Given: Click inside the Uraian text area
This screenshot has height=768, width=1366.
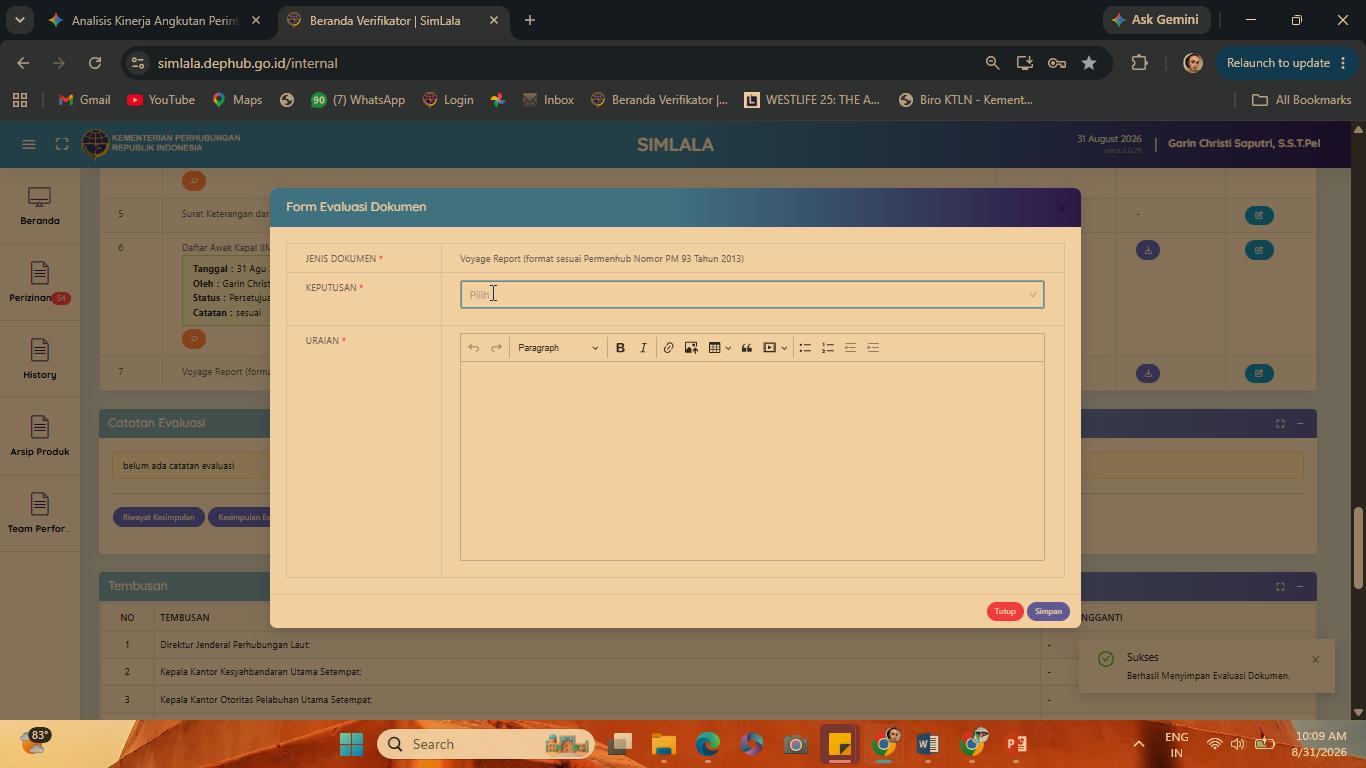Looking at the screenshot, I should click(752, 461).
